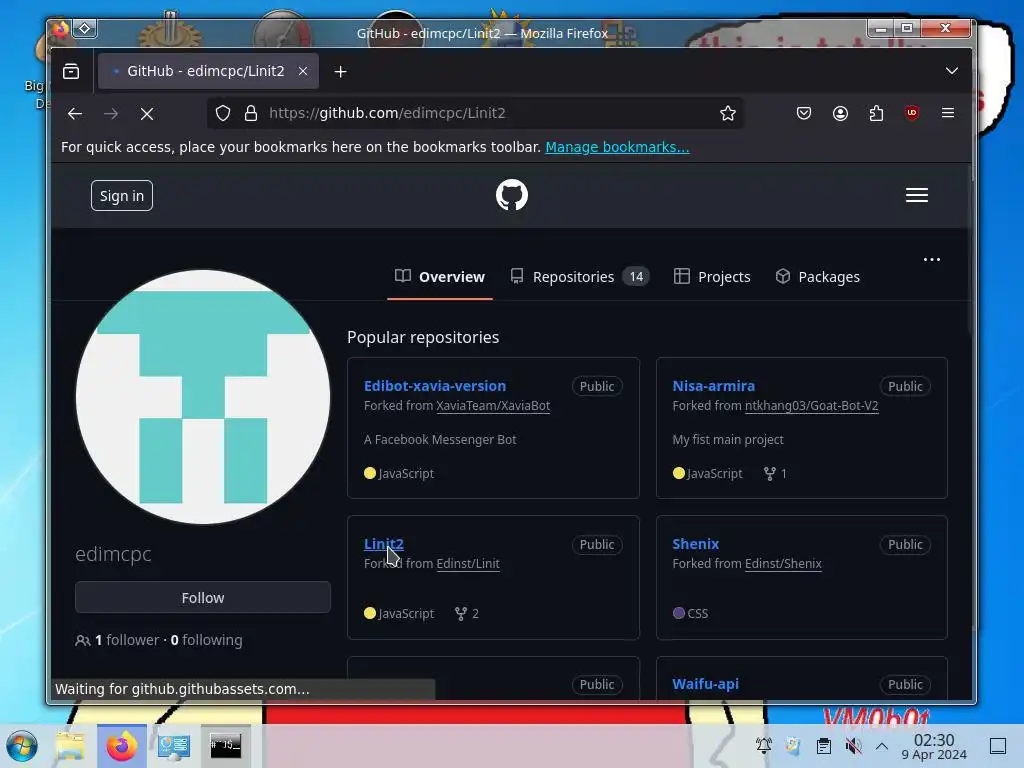Open the Firefox account icon
The width and height of the screenshot is (1024, 768).
[840, 113]
